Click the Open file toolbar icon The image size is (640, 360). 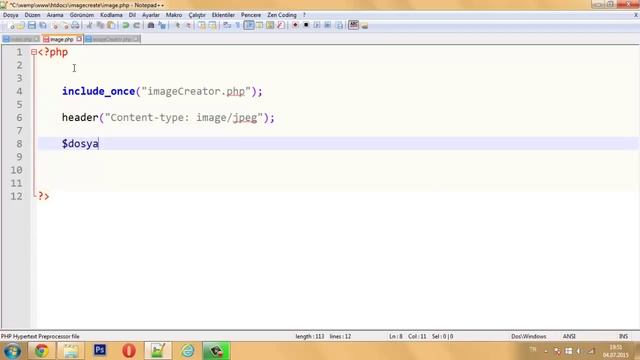pos(21,25)
